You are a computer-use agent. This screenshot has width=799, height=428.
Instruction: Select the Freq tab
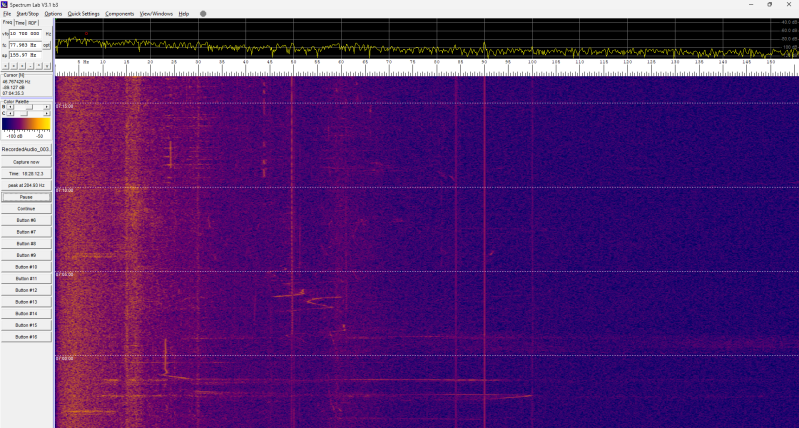pyautogui.click(x=7, y=22)
